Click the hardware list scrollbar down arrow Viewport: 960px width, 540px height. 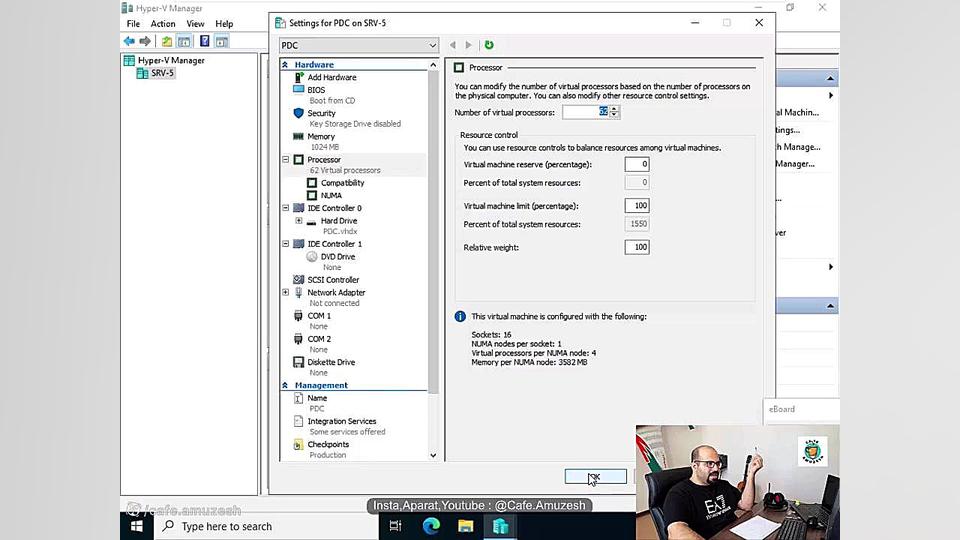[x=433, y=456]
